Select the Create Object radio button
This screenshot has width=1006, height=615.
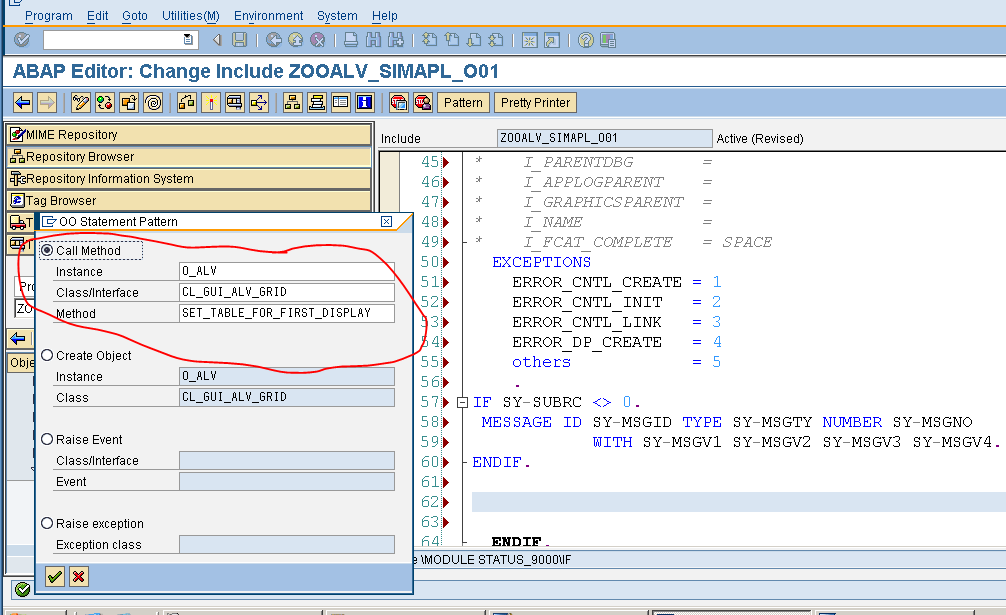click(47, 355)
